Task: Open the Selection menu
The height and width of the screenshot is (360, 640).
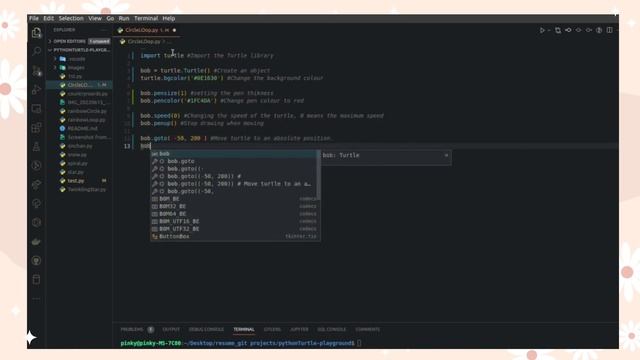Action: click(71, 18)
